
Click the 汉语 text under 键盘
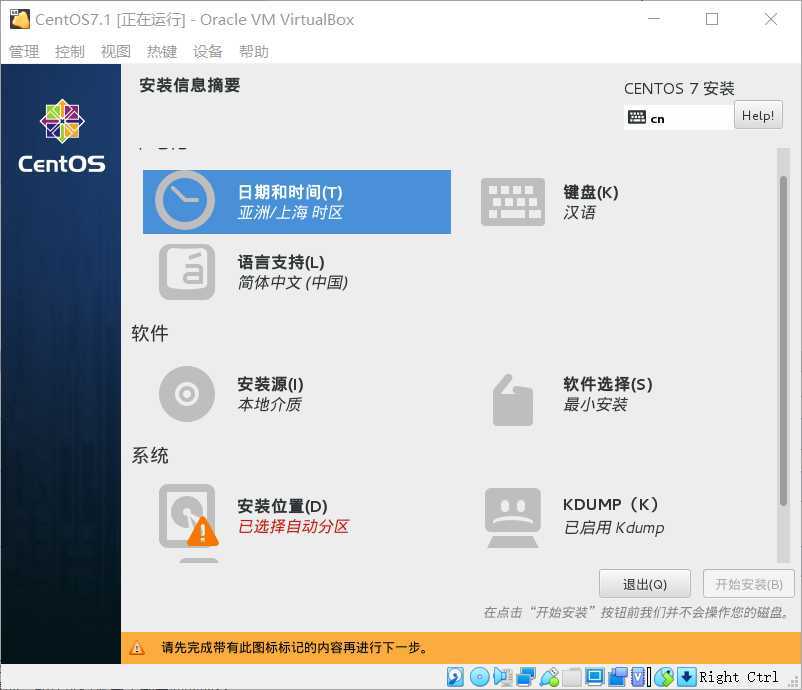tap(579, 213)
